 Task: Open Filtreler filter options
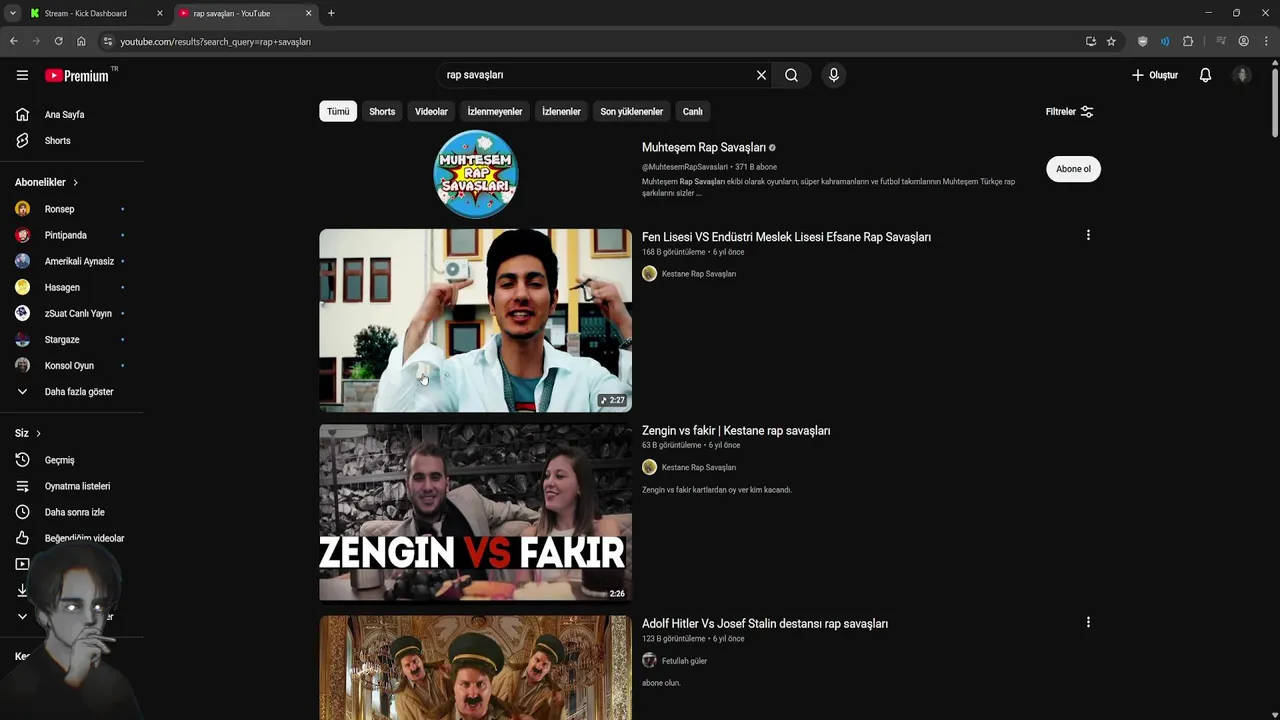(1070, 112)
